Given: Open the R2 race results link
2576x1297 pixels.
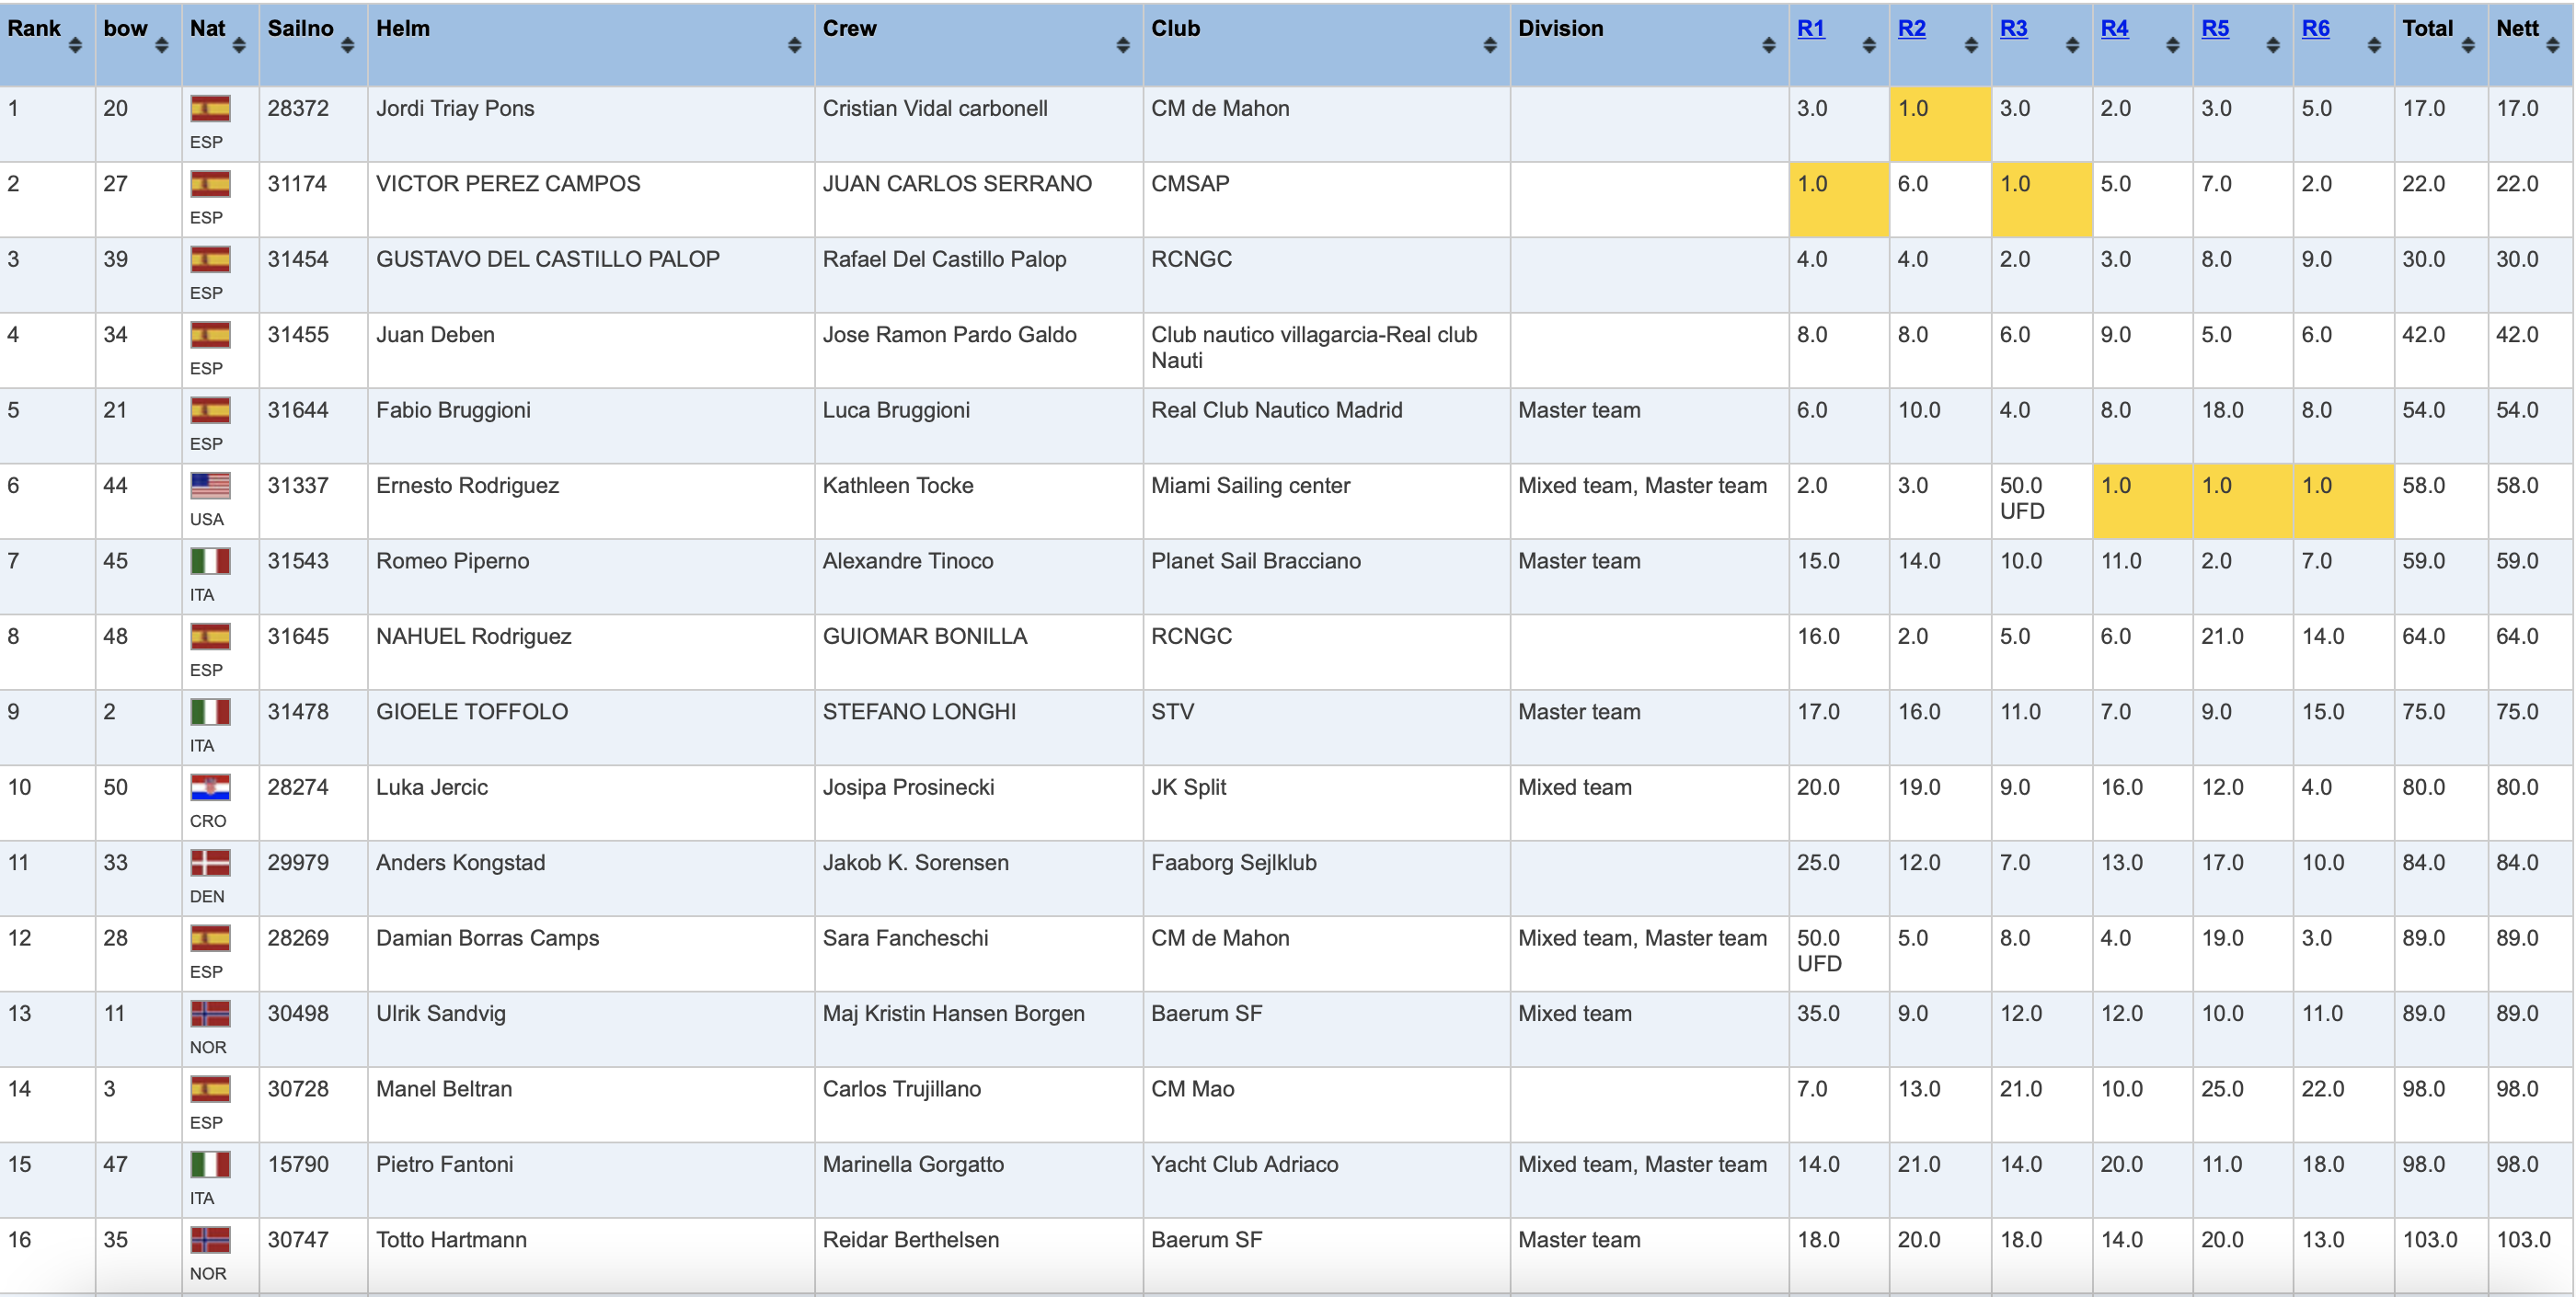Looking at the screenshot, I should point(1912,28).
